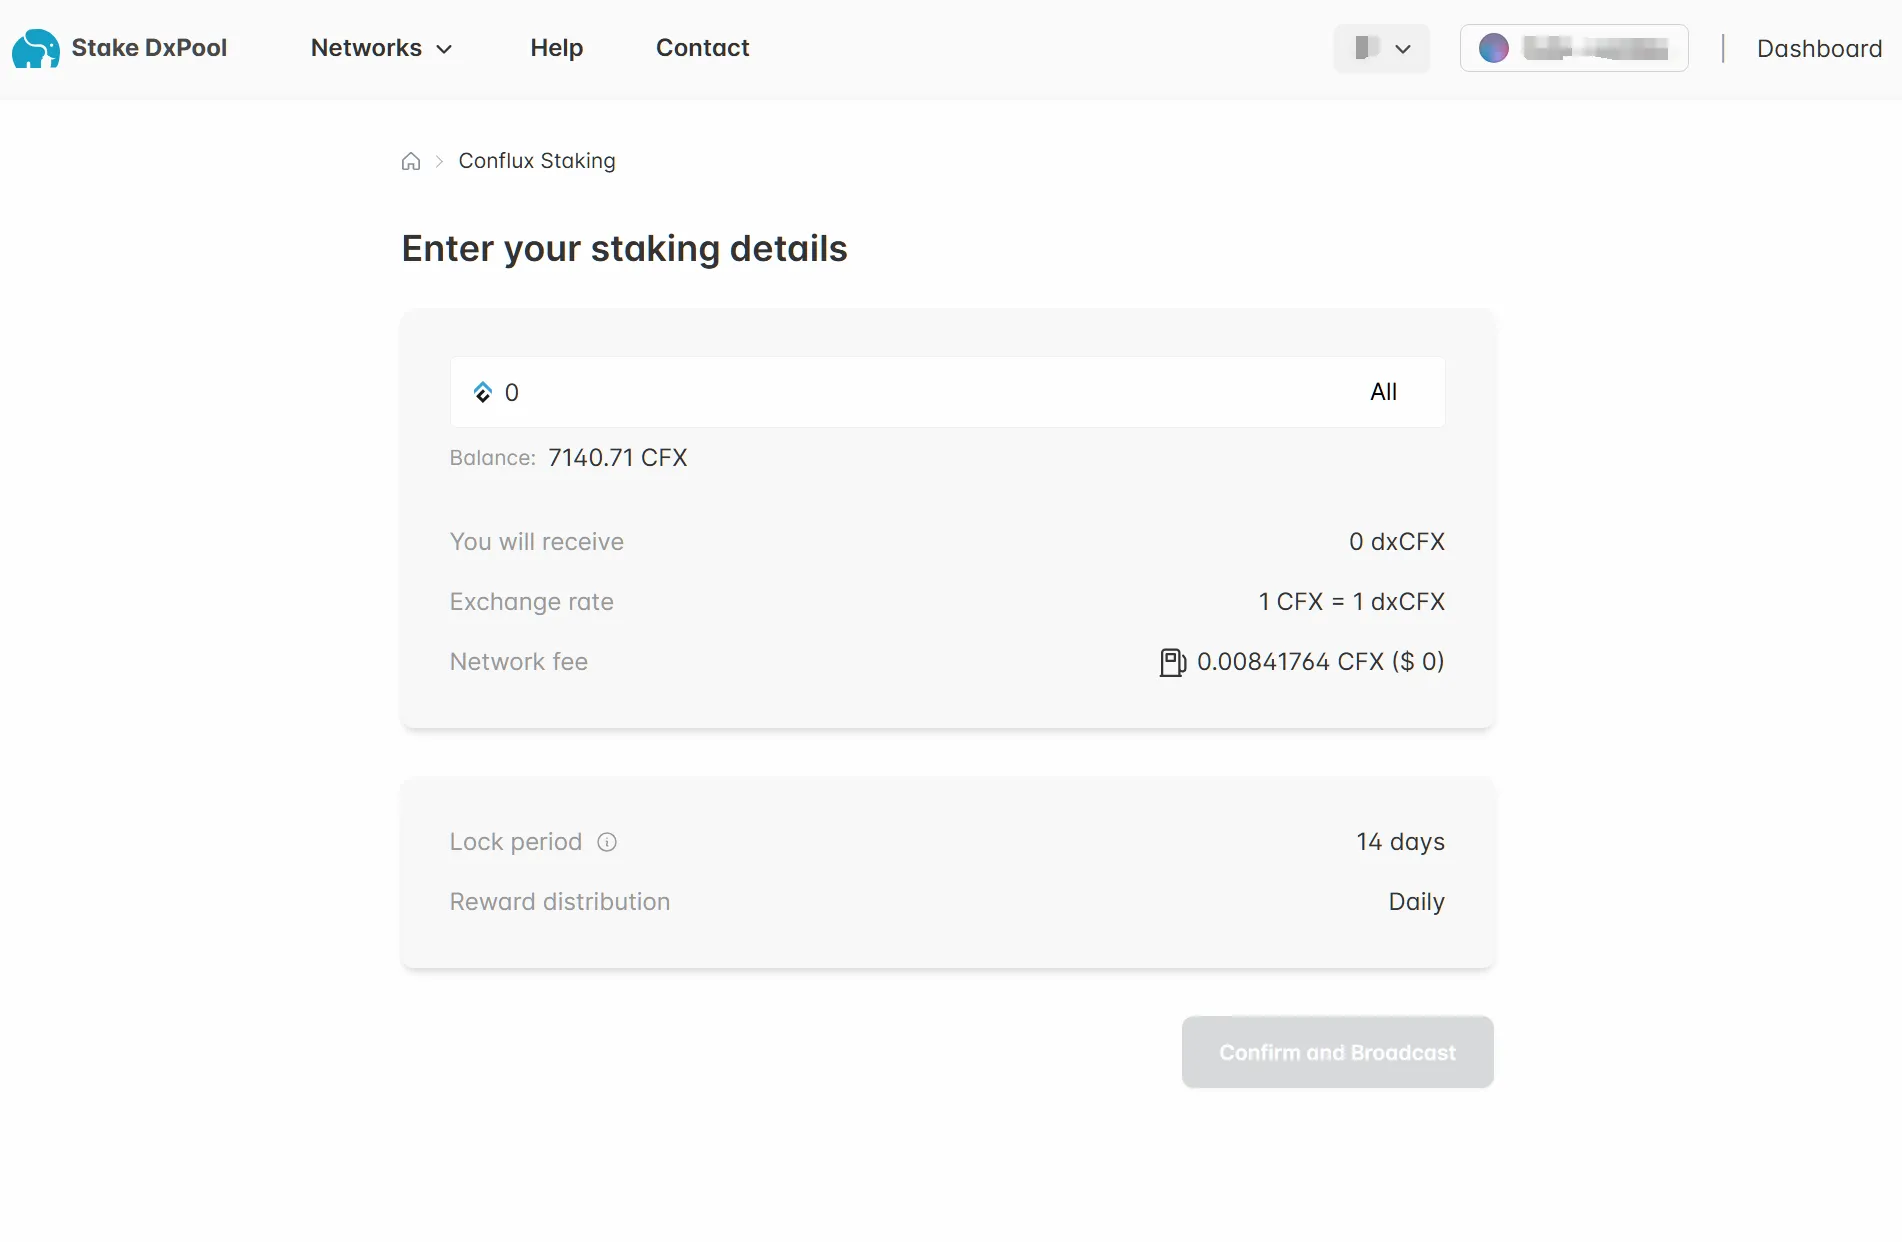Open the Networks dropdown menu
The height and width of the screenshot is (1242, 1902).
381,47
